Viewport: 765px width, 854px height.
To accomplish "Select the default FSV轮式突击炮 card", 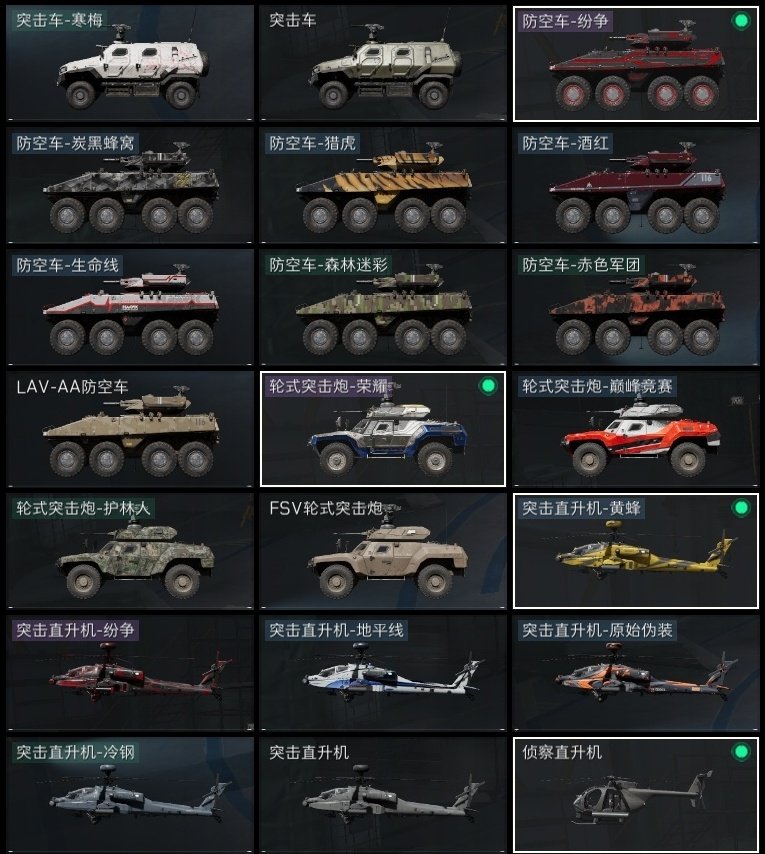I will (x=383, y=551).
